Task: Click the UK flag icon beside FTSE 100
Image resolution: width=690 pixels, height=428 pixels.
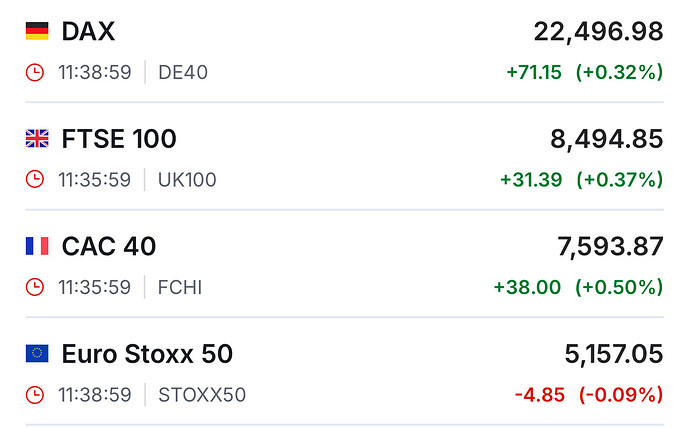Action: (37, 138)
